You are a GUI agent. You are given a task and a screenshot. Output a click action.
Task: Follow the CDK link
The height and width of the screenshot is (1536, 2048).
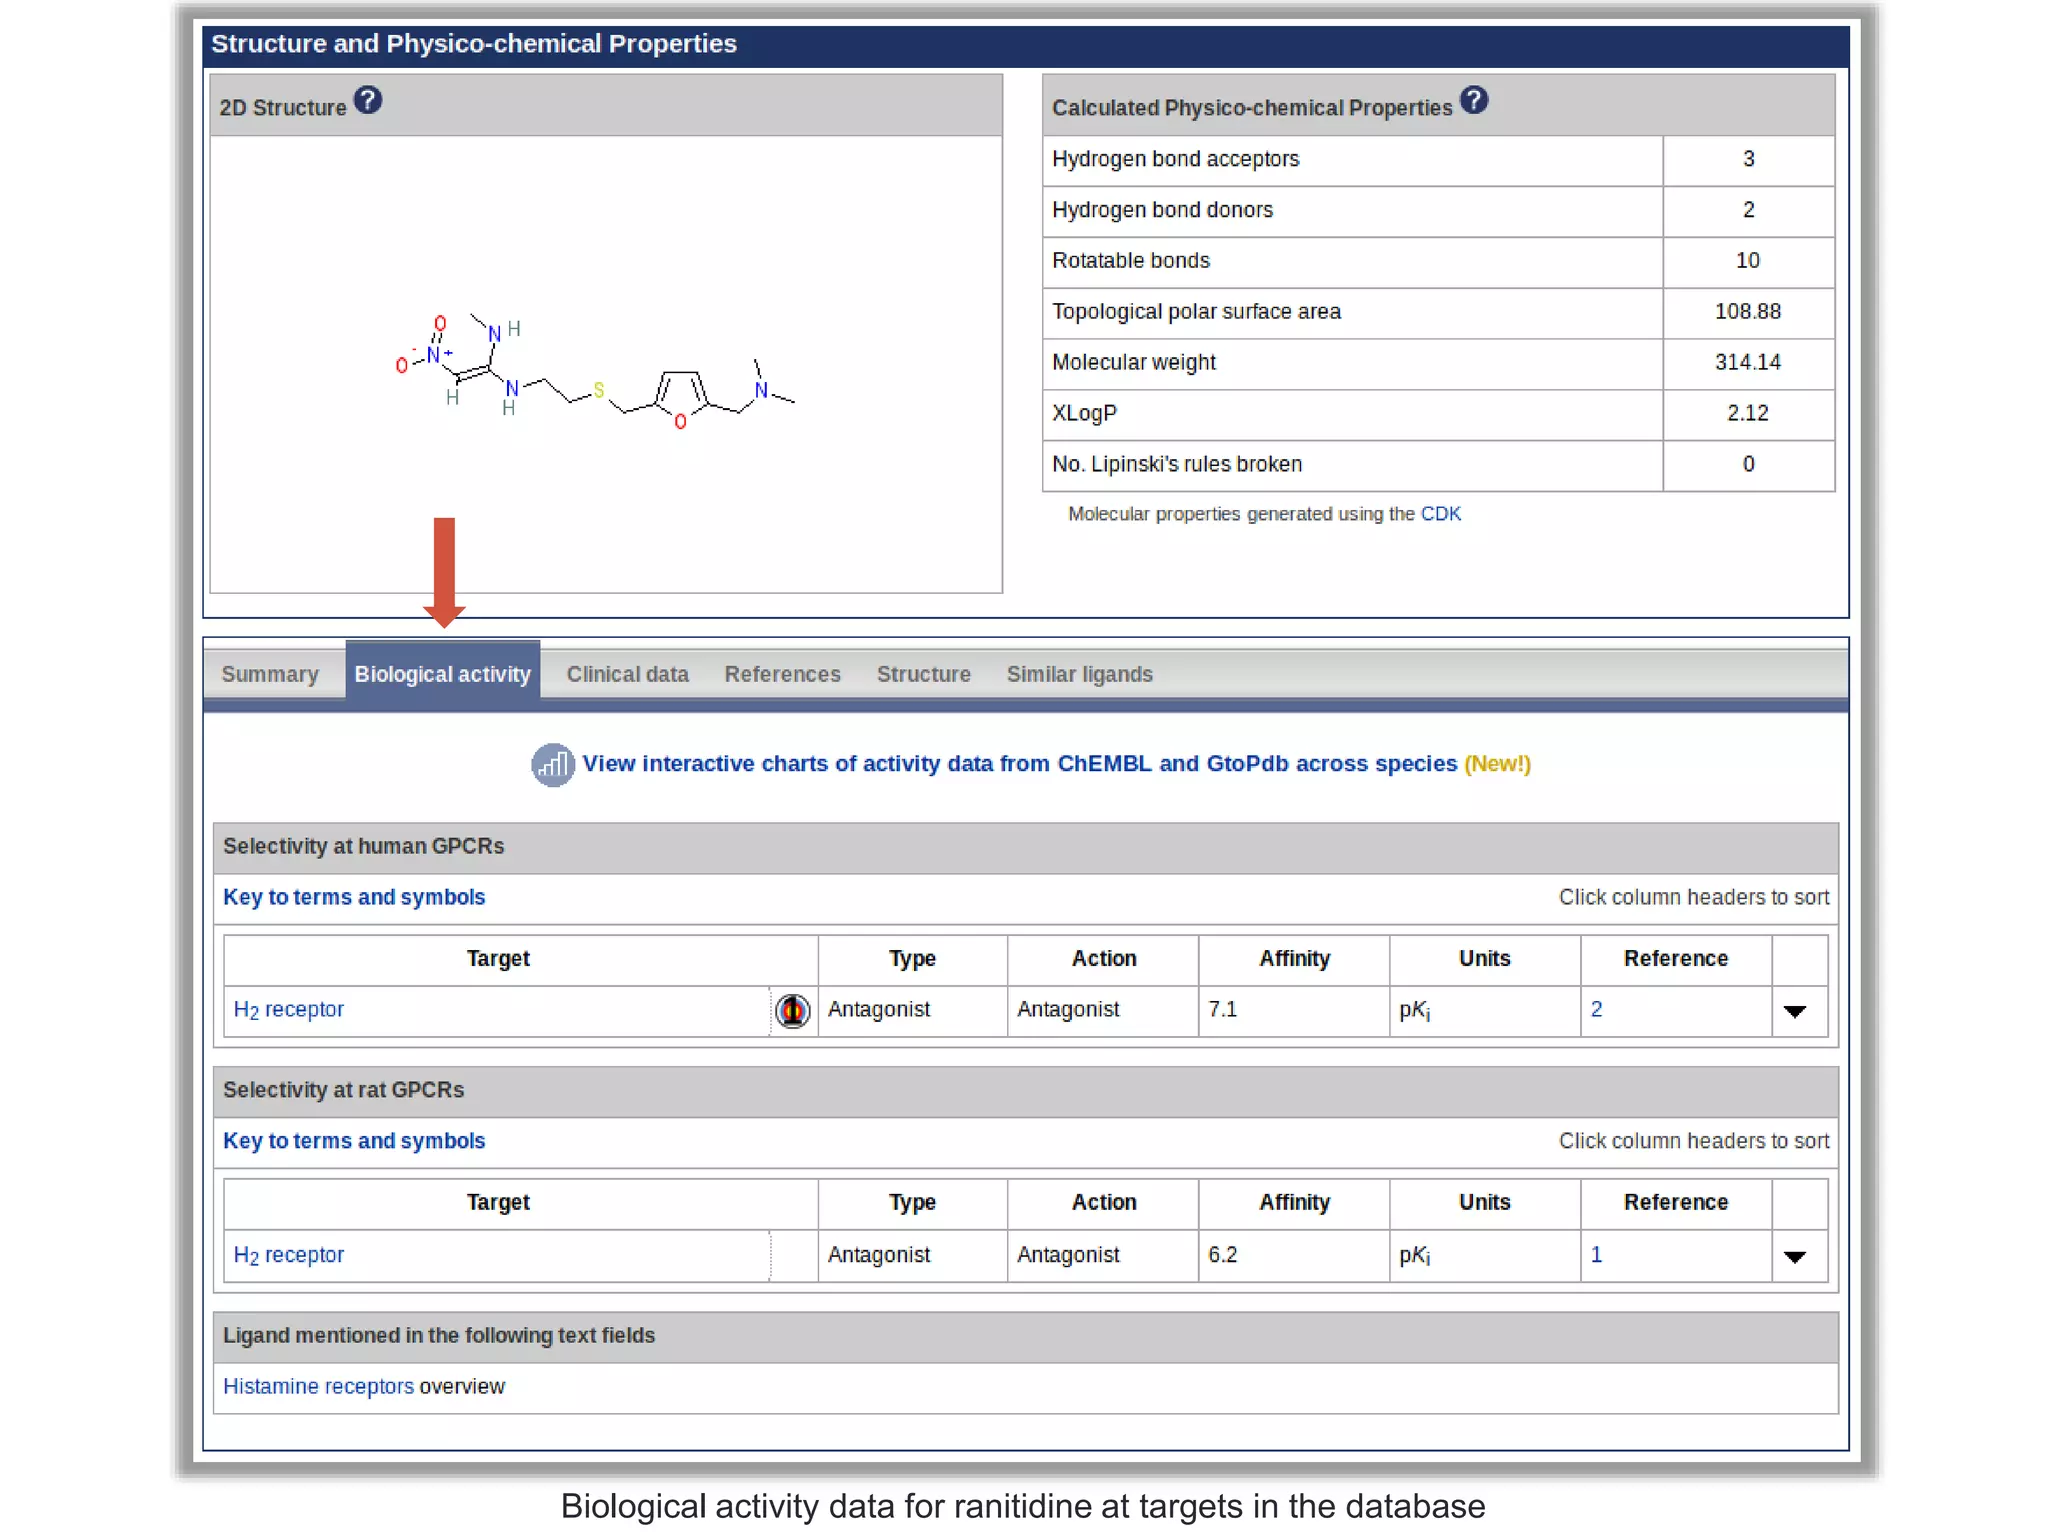tap(1441, 513)
